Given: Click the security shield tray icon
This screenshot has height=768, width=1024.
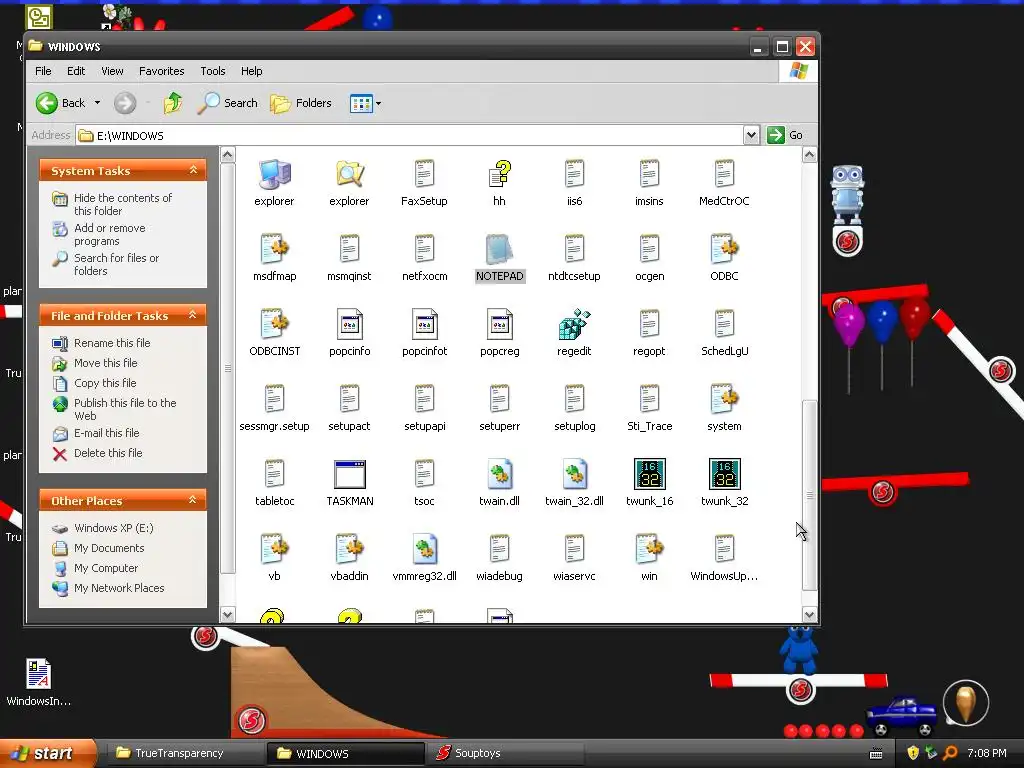Looking at the screenshot, I should [913, 753].
